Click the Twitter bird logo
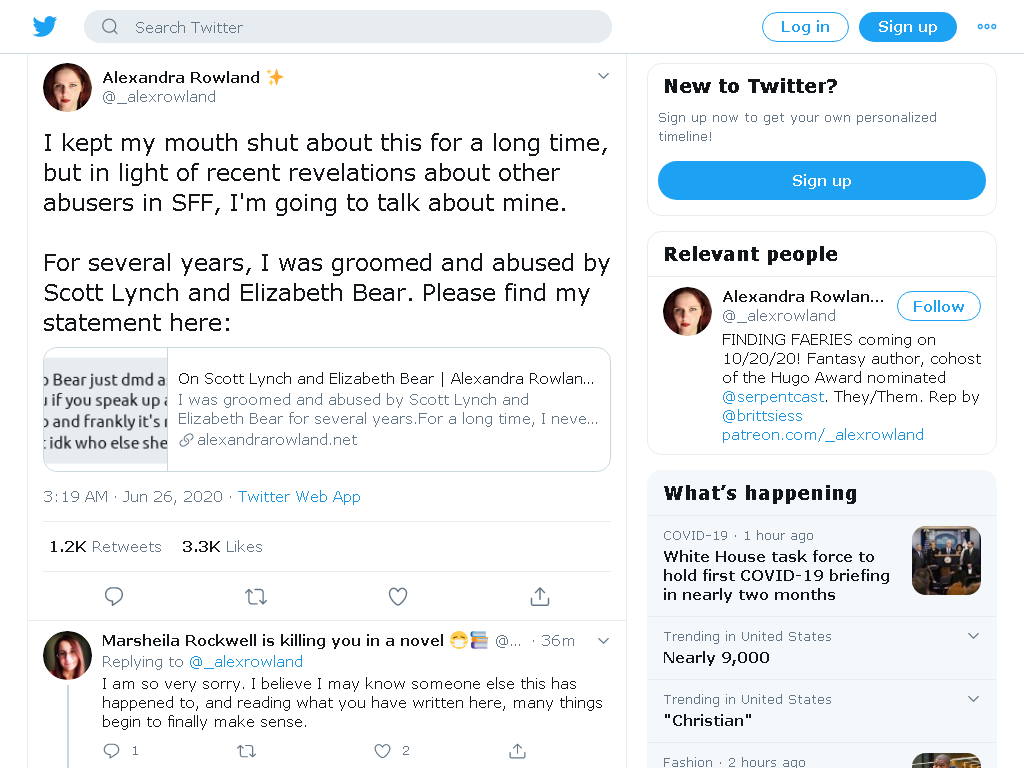 click(x=44, y=27)
